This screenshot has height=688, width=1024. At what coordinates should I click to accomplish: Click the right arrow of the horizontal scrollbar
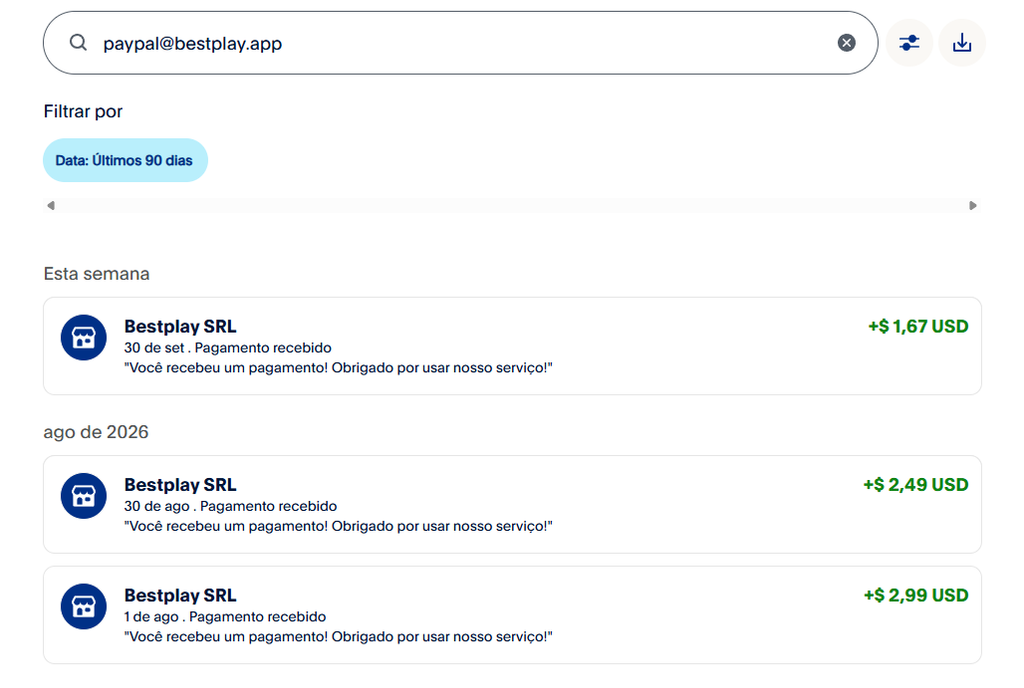(x=972, y=206)
